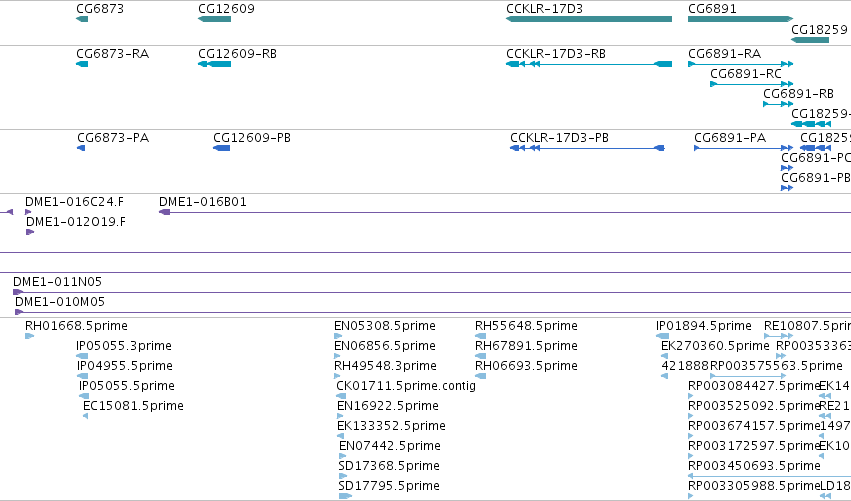This screenshot has height=501, width=851.
Task: Select CK01711.5prime.contig label
Action: (x=406, y=386)
